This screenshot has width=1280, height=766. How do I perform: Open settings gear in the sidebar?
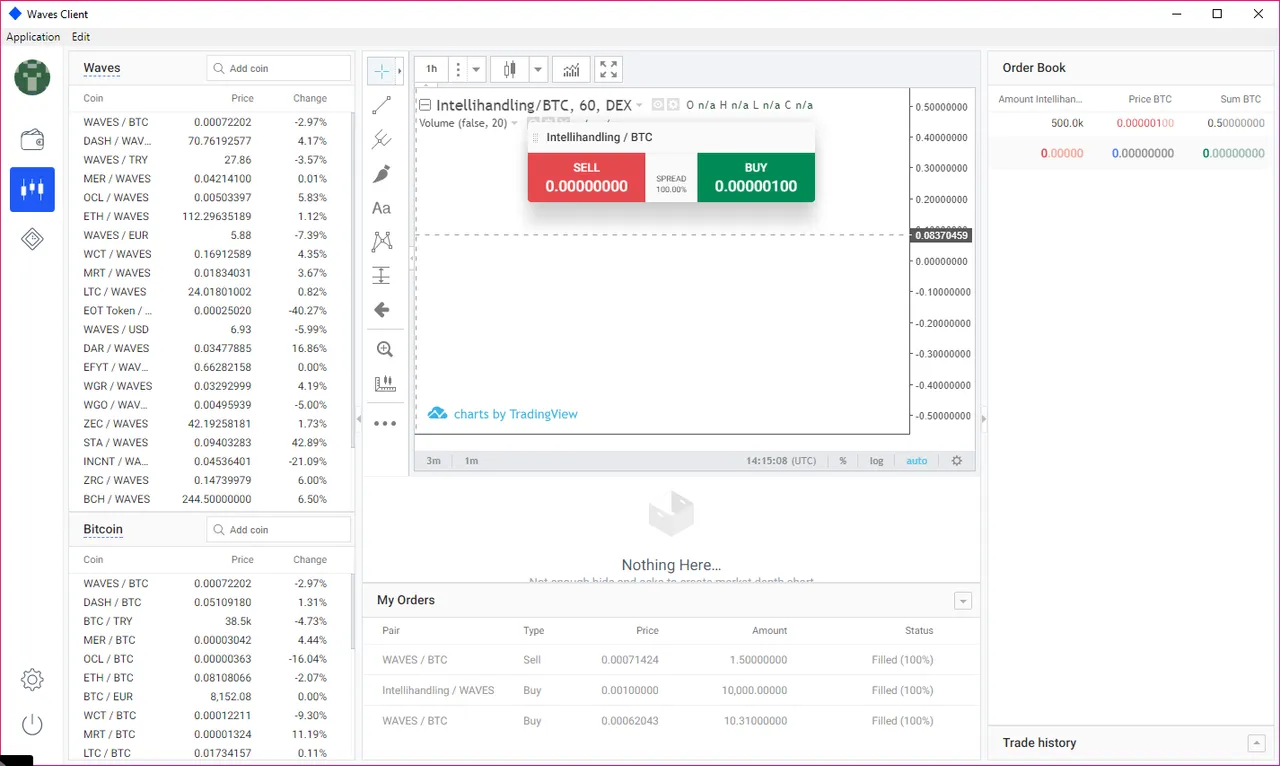pos(32,680)
